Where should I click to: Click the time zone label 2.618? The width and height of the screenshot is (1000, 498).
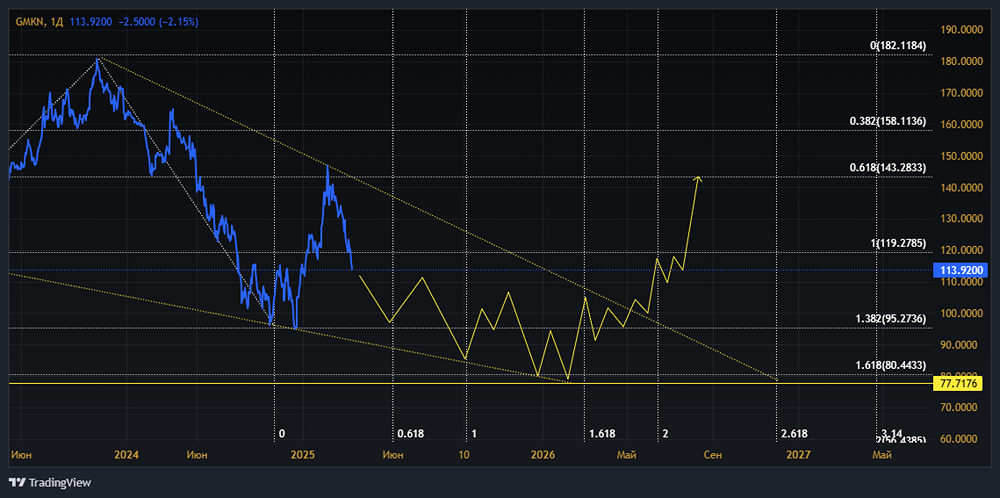(x=794, y=434)
